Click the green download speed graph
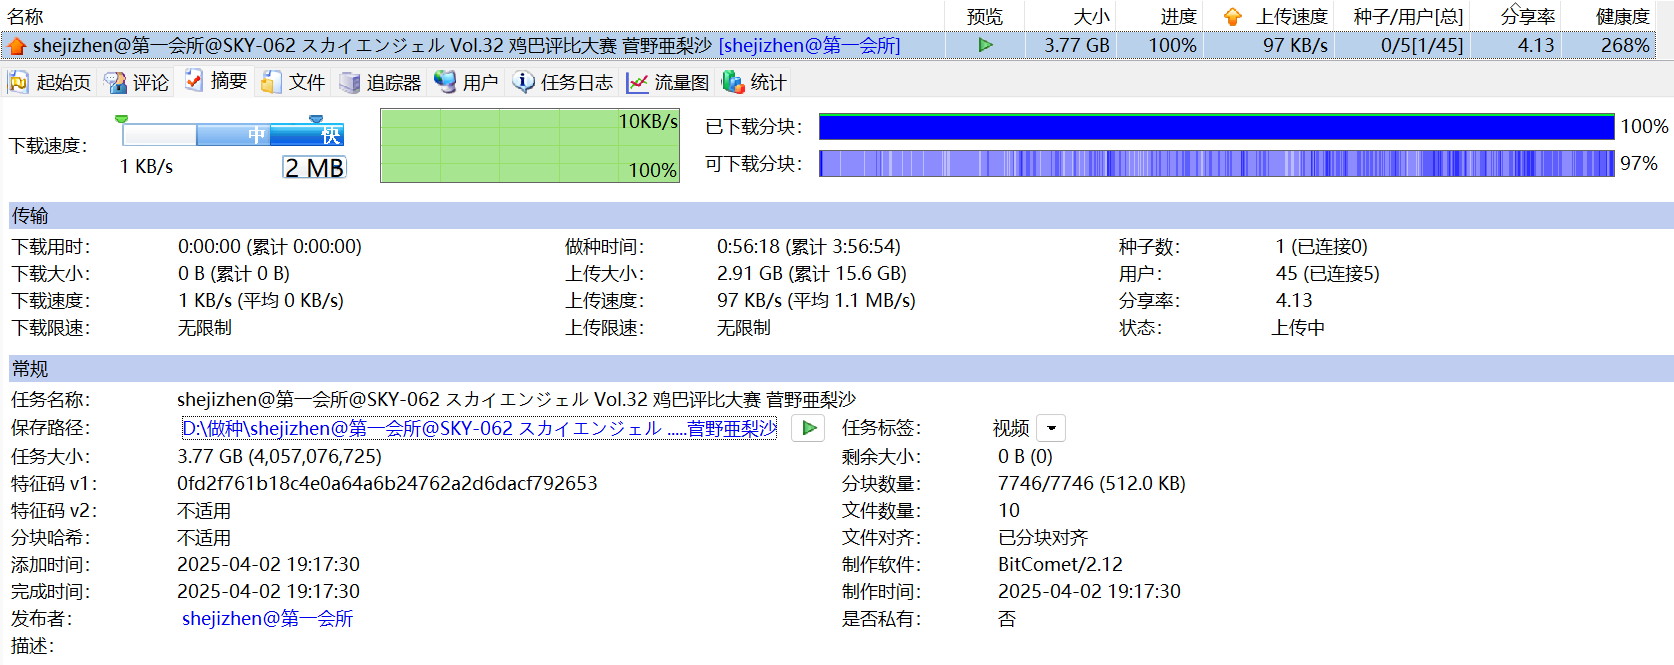The width and height of the screenshot is (1674, 665). [x=529, y=145]
